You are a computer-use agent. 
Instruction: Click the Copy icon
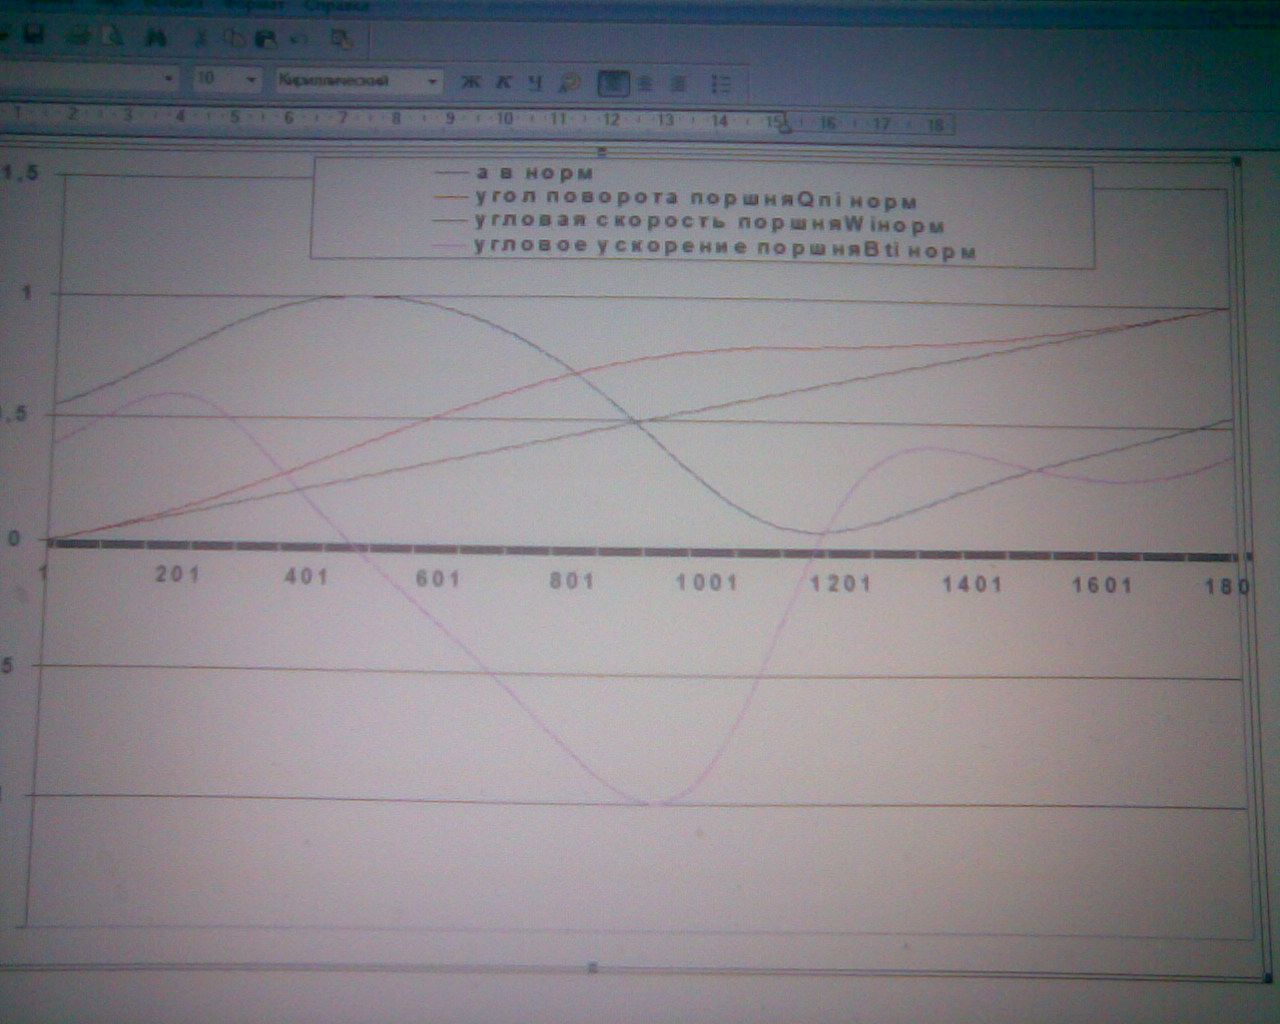point(233,38)
